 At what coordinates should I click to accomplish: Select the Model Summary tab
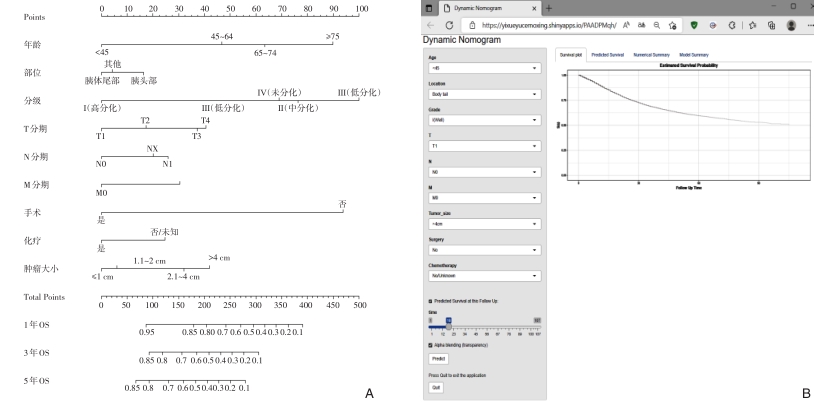pos(694,54)
